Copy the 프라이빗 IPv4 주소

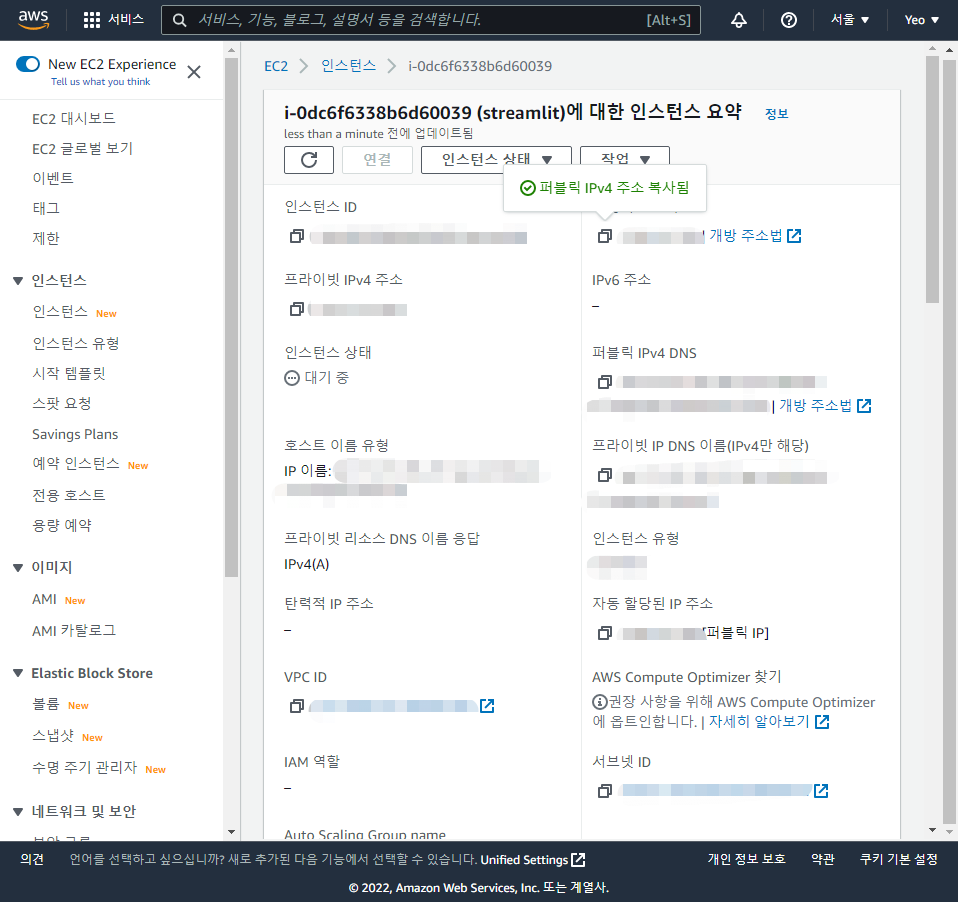296,309
